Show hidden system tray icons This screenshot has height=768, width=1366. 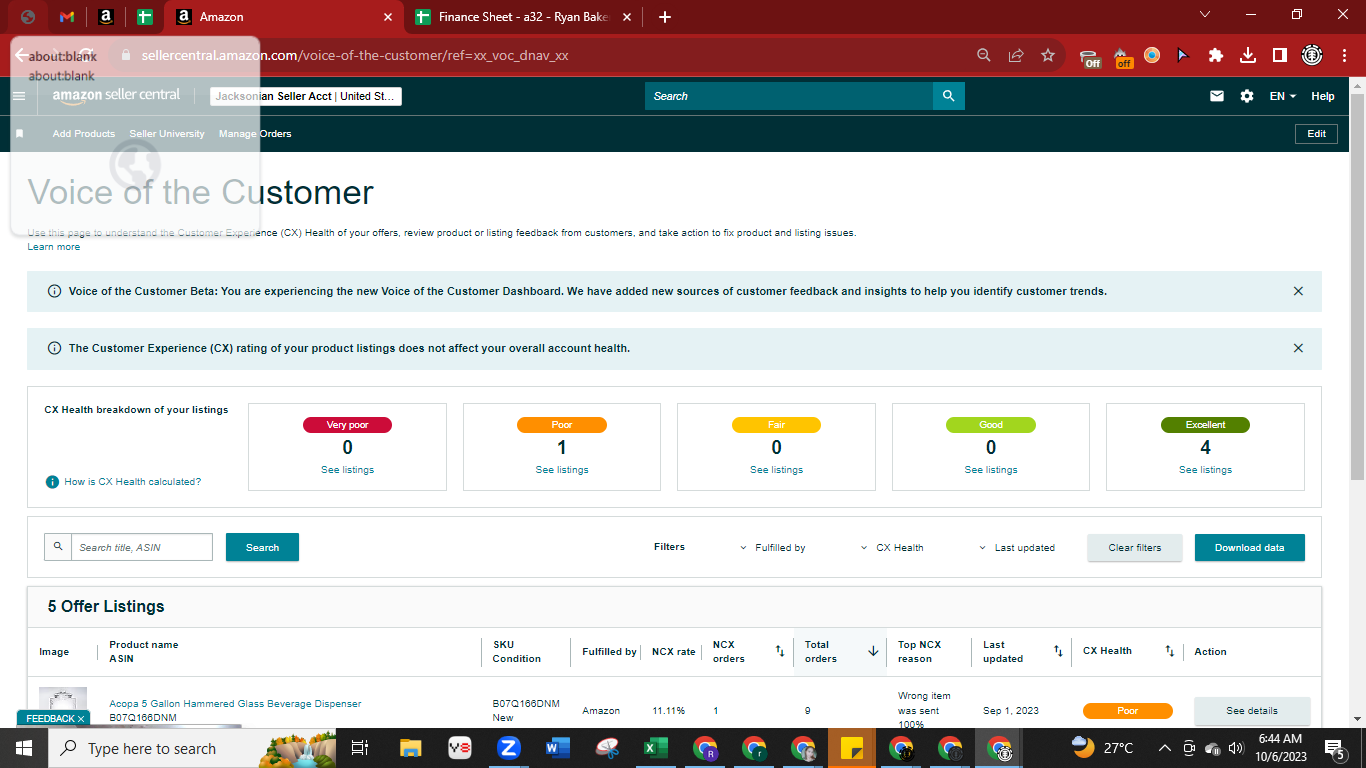(x=1164, y=748)
